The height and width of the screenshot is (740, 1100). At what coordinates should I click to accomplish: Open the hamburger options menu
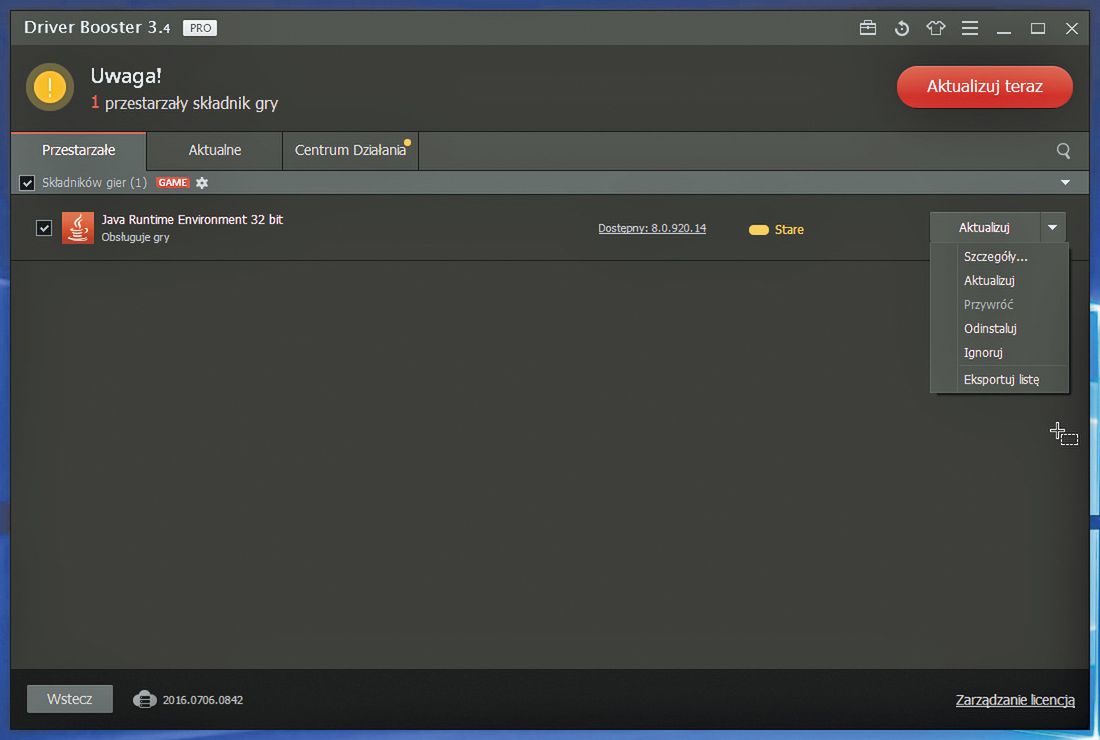(970, 28)
